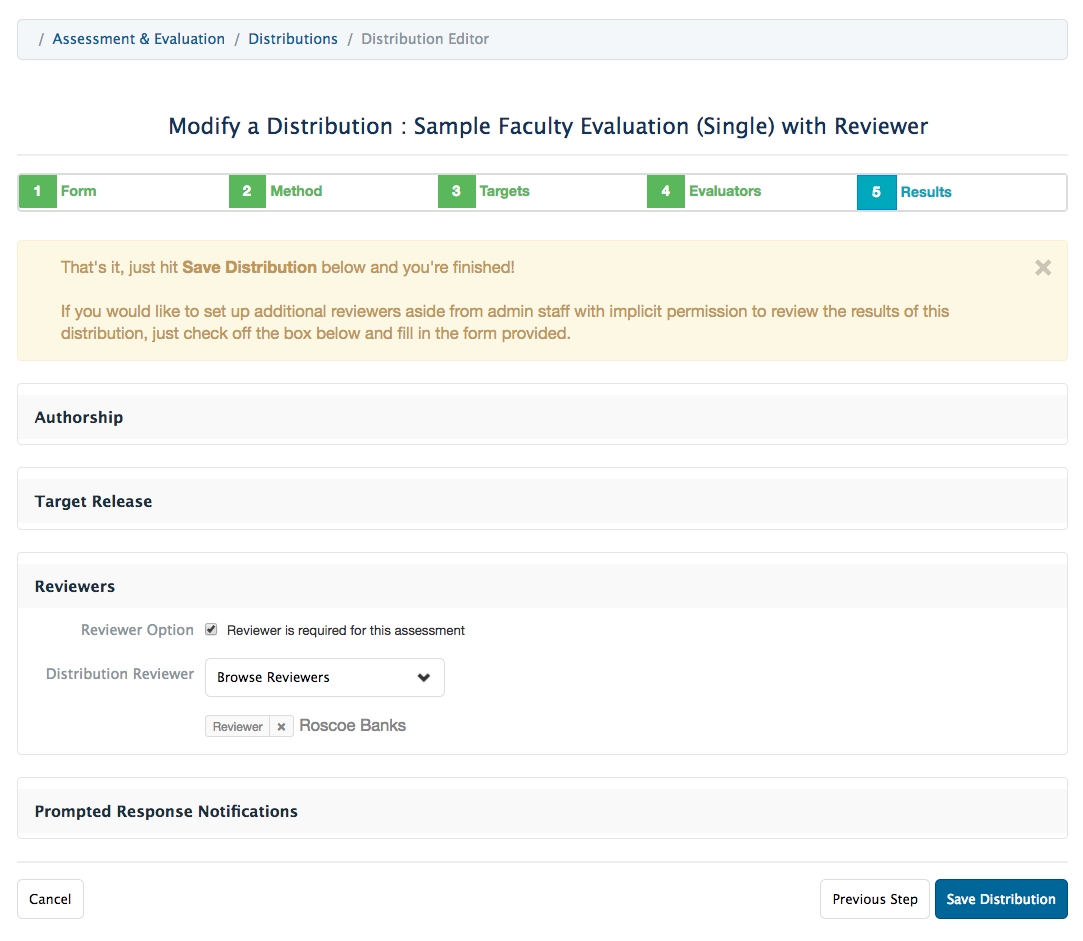This screenshot has width=1083, height=941.
Task: Click the step 2 number badge
Action: pos(247,191)
